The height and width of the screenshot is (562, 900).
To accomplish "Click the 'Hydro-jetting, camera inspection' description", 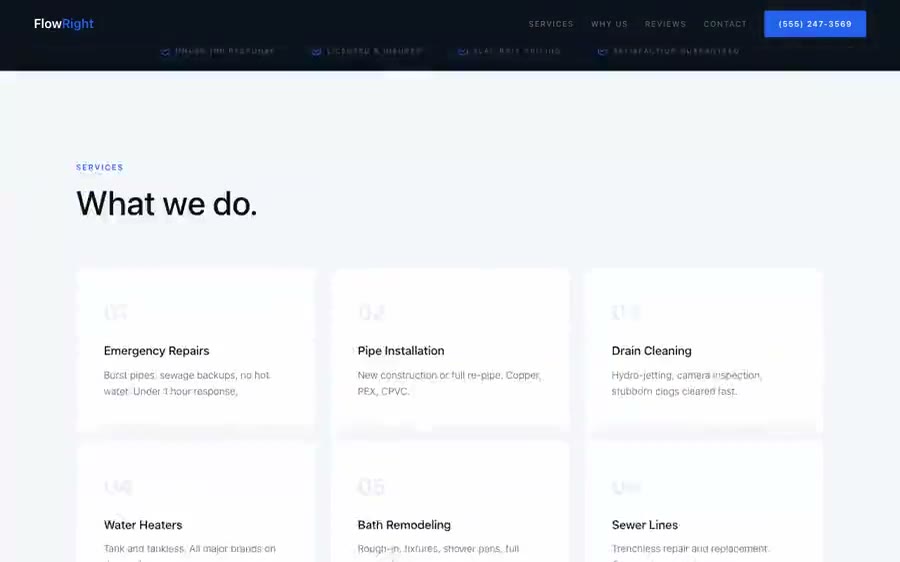I will click(686, 383).
